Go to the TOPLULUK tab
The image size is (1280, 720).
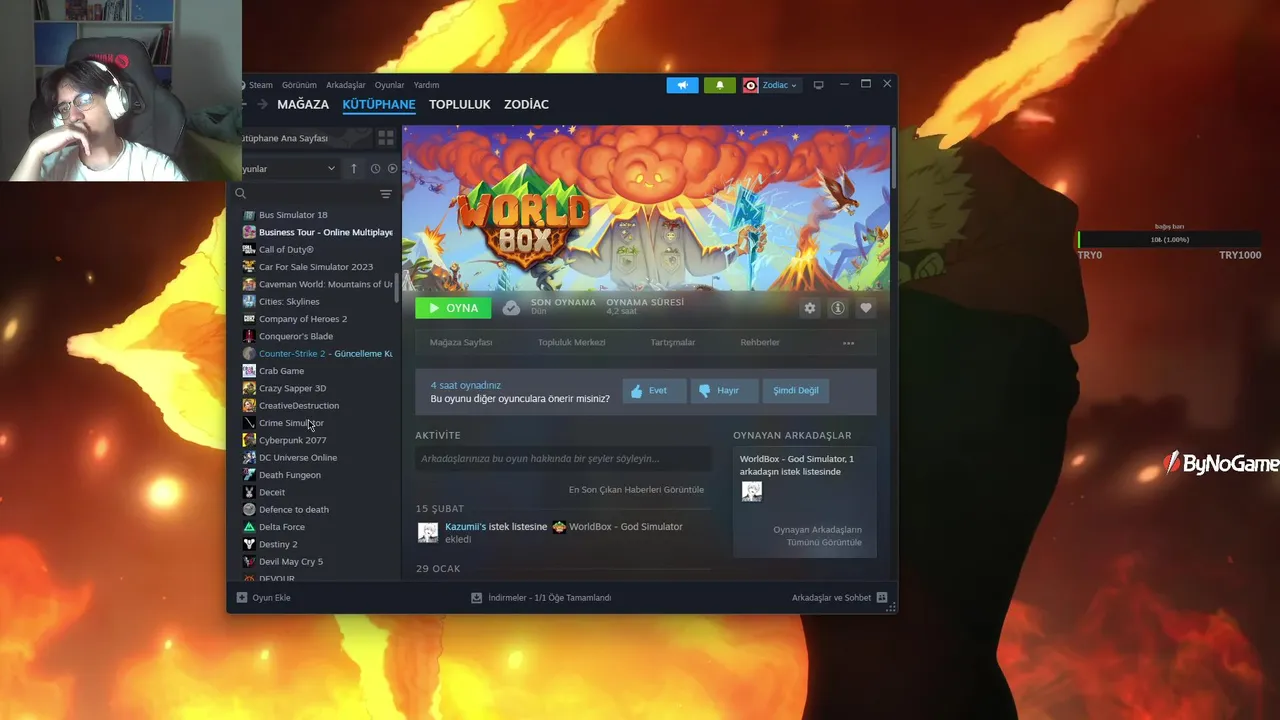[x=460, y=104]
